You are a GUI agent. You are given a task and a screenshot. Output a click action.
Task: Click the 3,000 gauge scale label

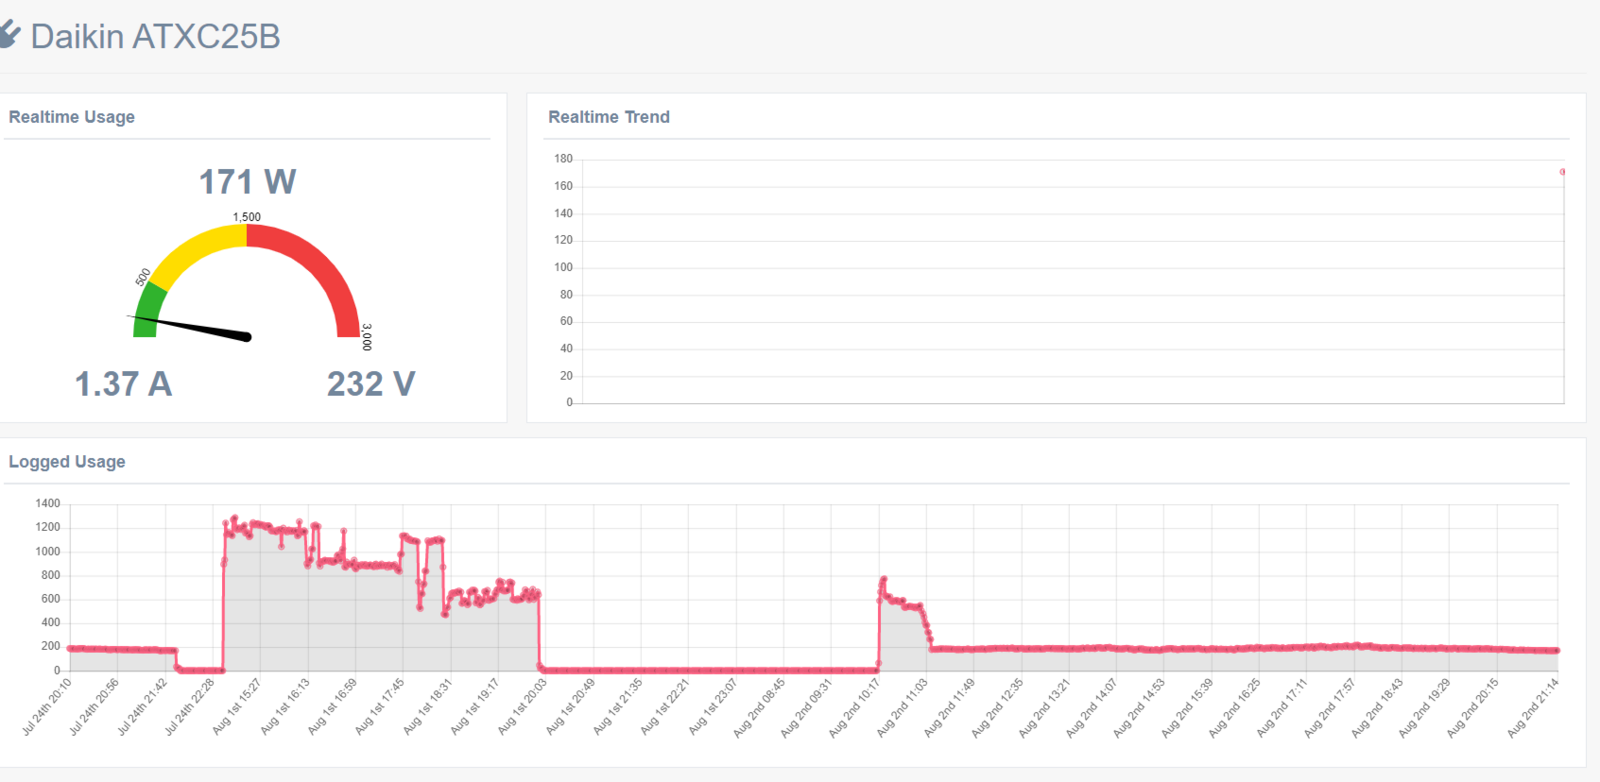[x=367, y=337]
